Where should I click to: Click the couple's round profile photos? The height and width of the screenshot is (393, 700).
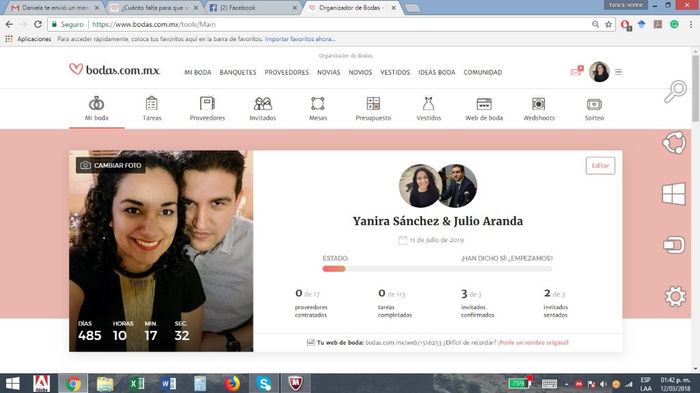point(438,186)
